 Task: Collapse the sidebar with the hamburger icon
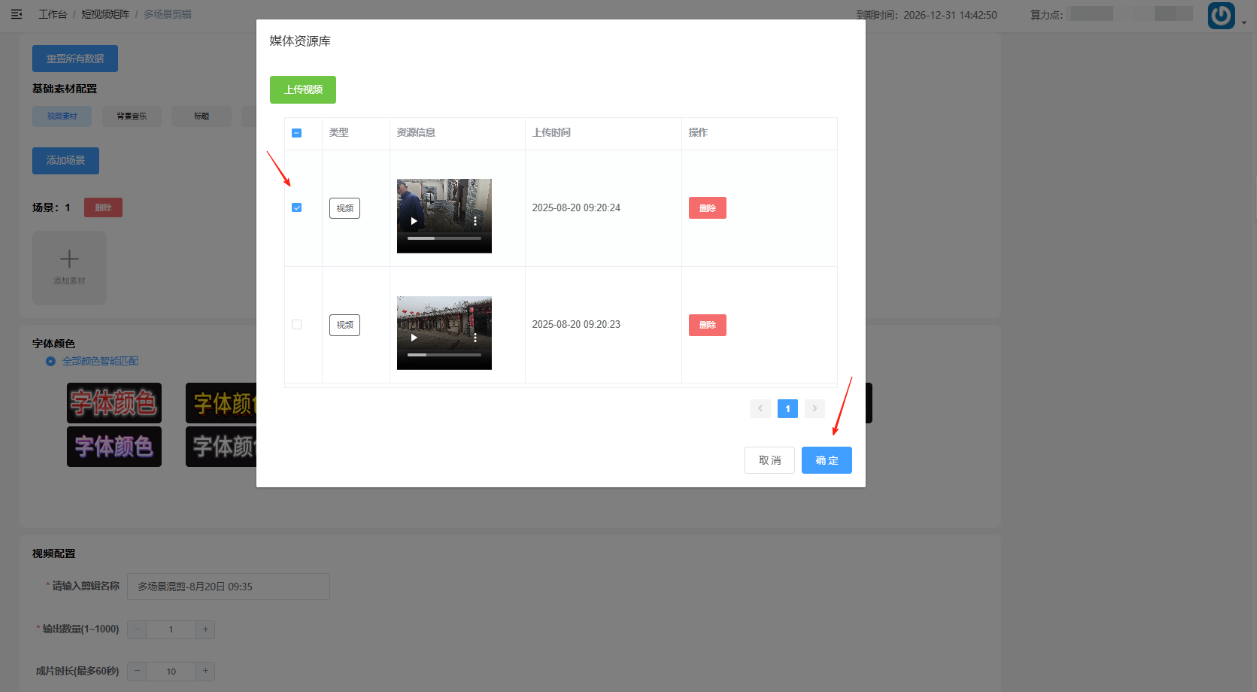pyautogui.click(x=16, y=15)
